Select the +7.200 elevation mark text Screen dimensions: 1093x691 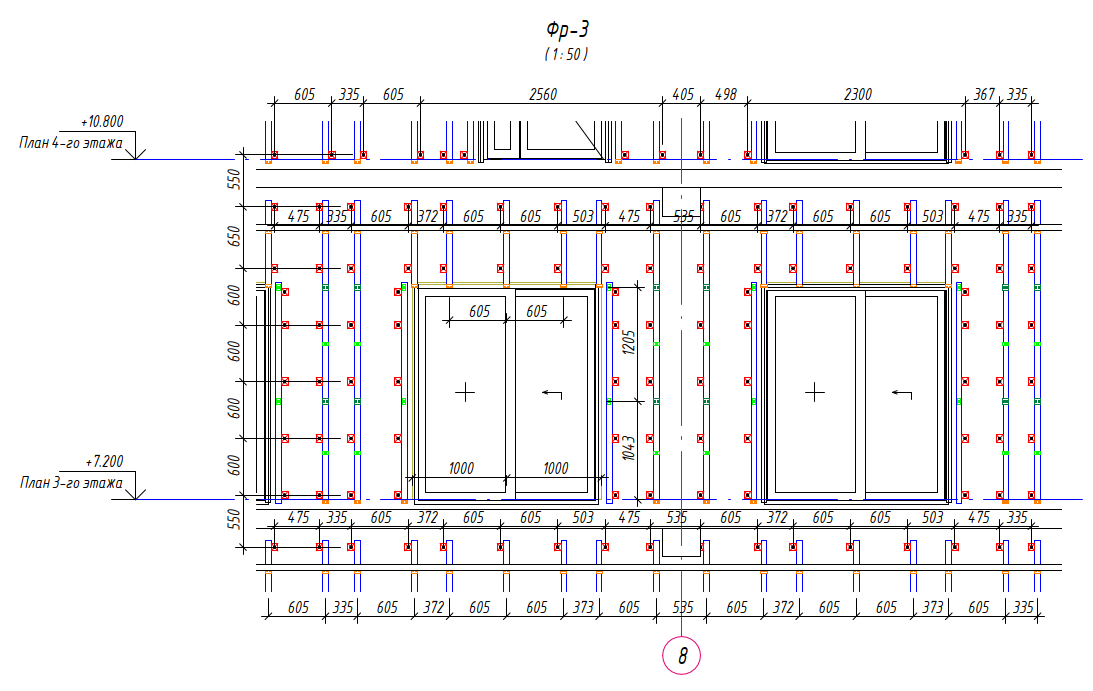102,463
